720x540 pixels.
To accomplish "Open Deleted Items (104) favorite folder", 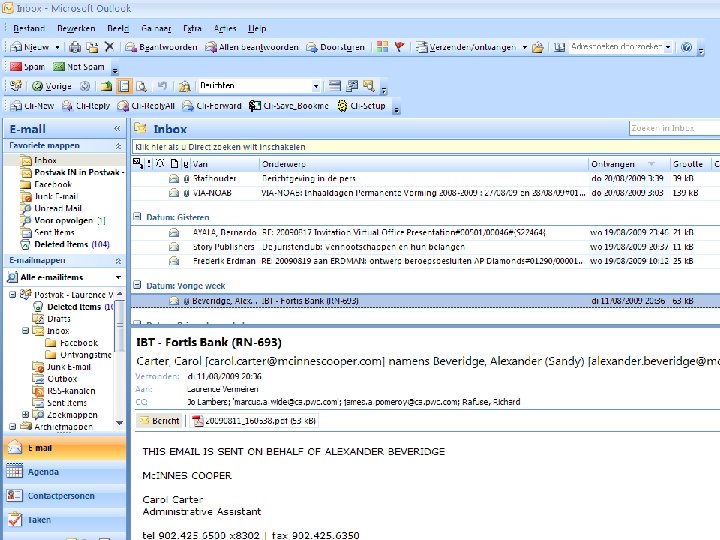I will [72, 244].
